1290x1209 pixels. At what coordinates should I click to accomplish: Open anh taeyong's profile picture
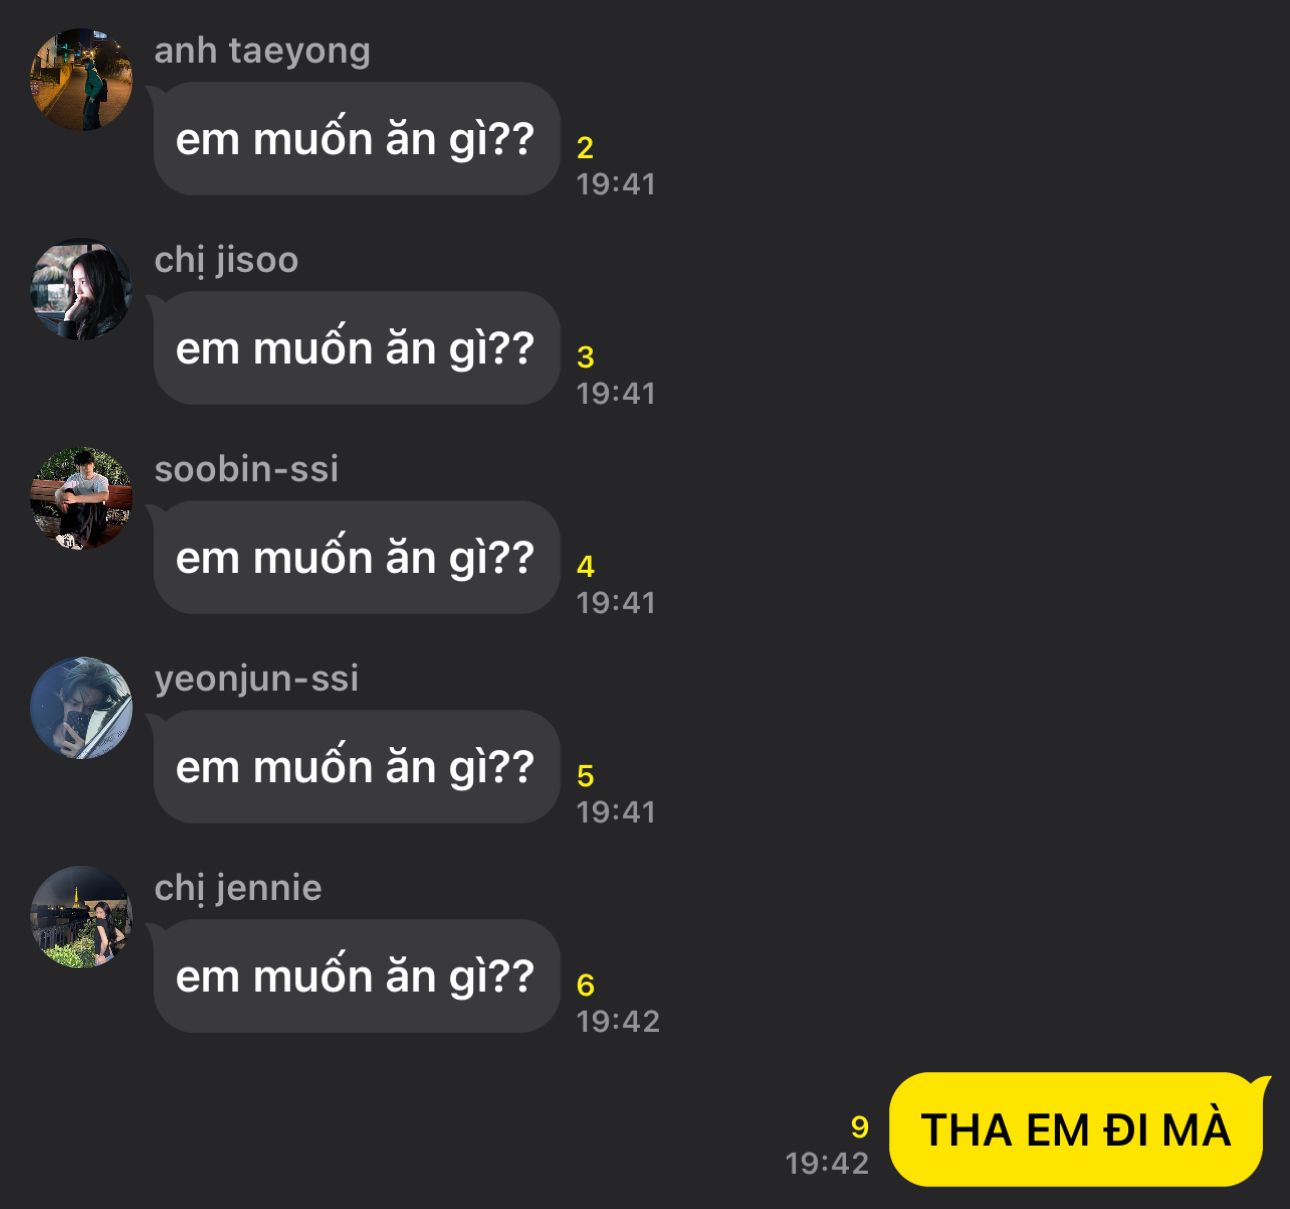point(81,80)
